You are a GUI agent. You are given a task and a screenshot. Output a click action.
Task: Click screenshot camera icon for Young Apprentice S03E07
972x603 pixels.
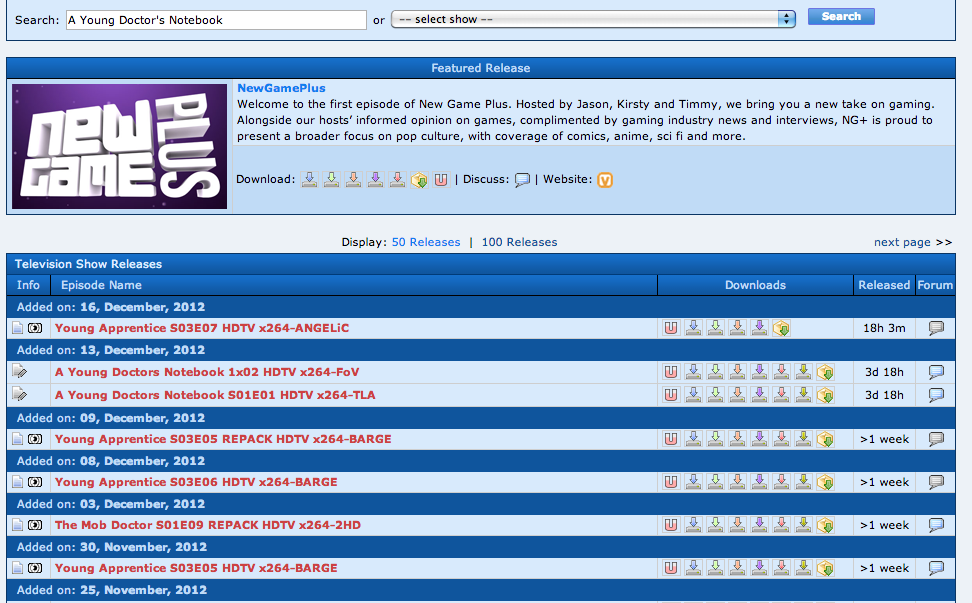click(35, 328)
